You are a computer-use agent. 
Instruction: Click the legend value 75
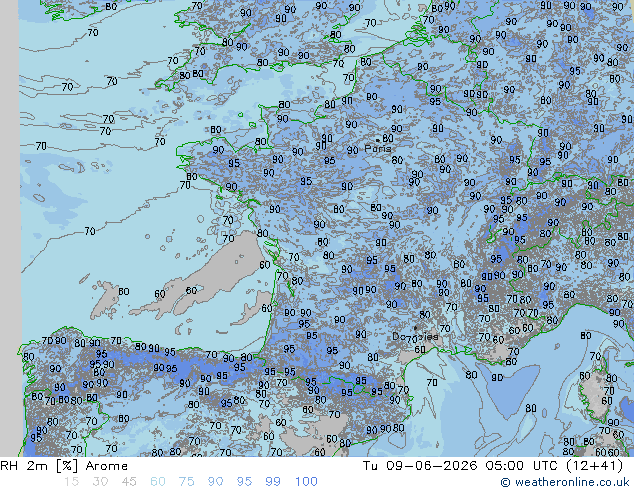pyautogui.click(x=186, y=482)
